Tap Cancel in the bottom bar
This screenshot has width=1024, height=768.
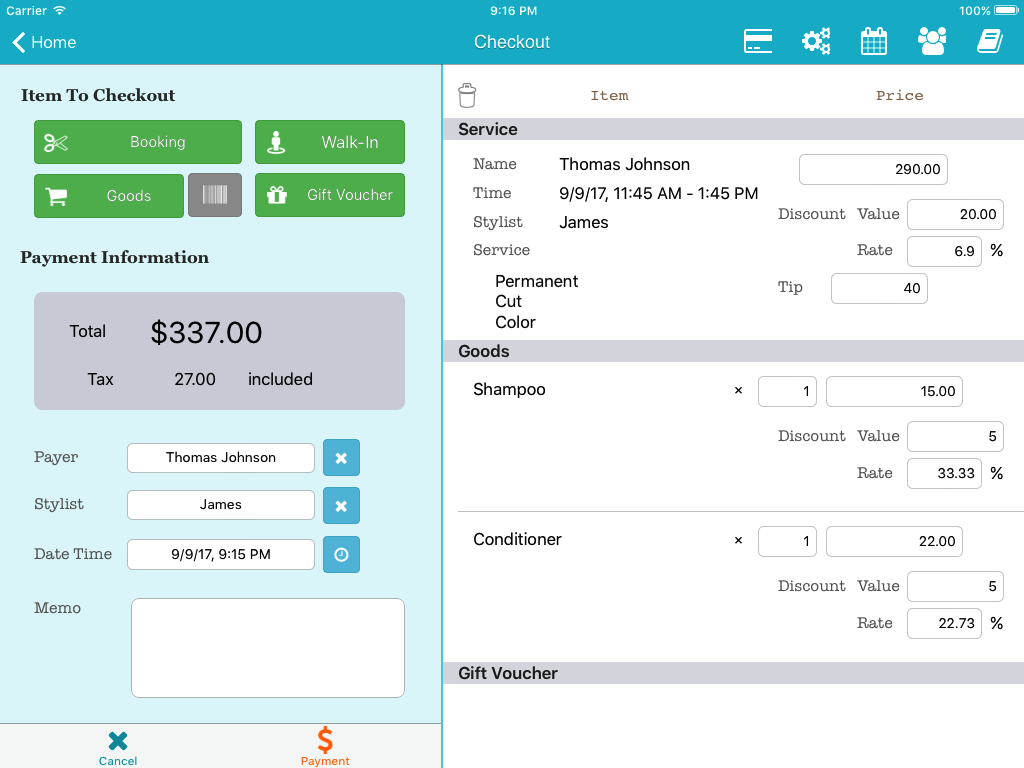pos(118,746)
